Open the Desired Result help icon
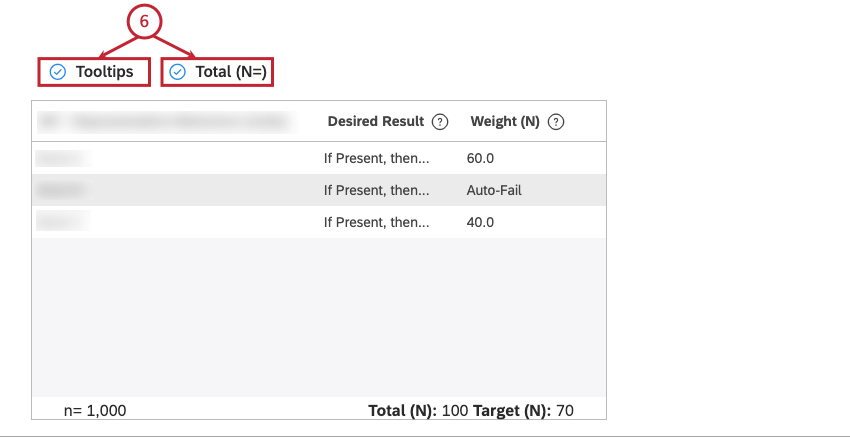The width and height of the screenshot is (850, 439). 440,122
